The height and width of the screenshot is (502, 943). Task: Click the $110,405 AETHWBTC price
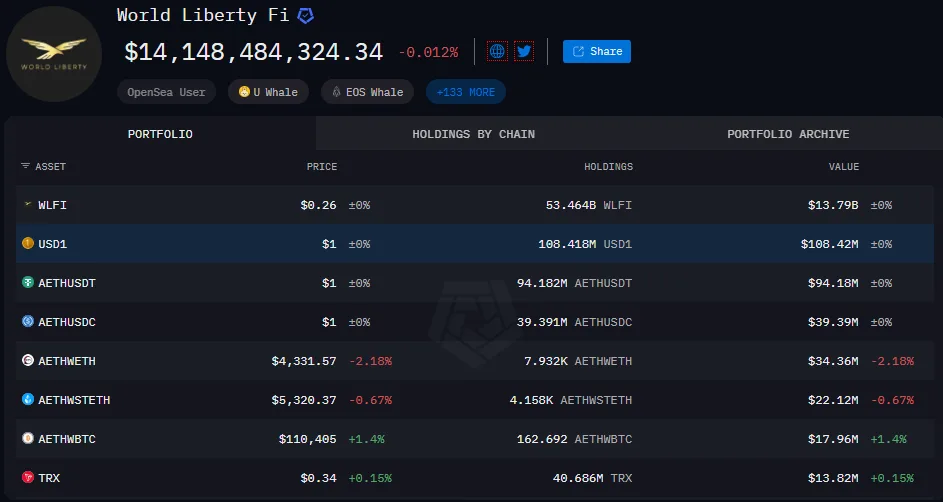click(307, 439)
